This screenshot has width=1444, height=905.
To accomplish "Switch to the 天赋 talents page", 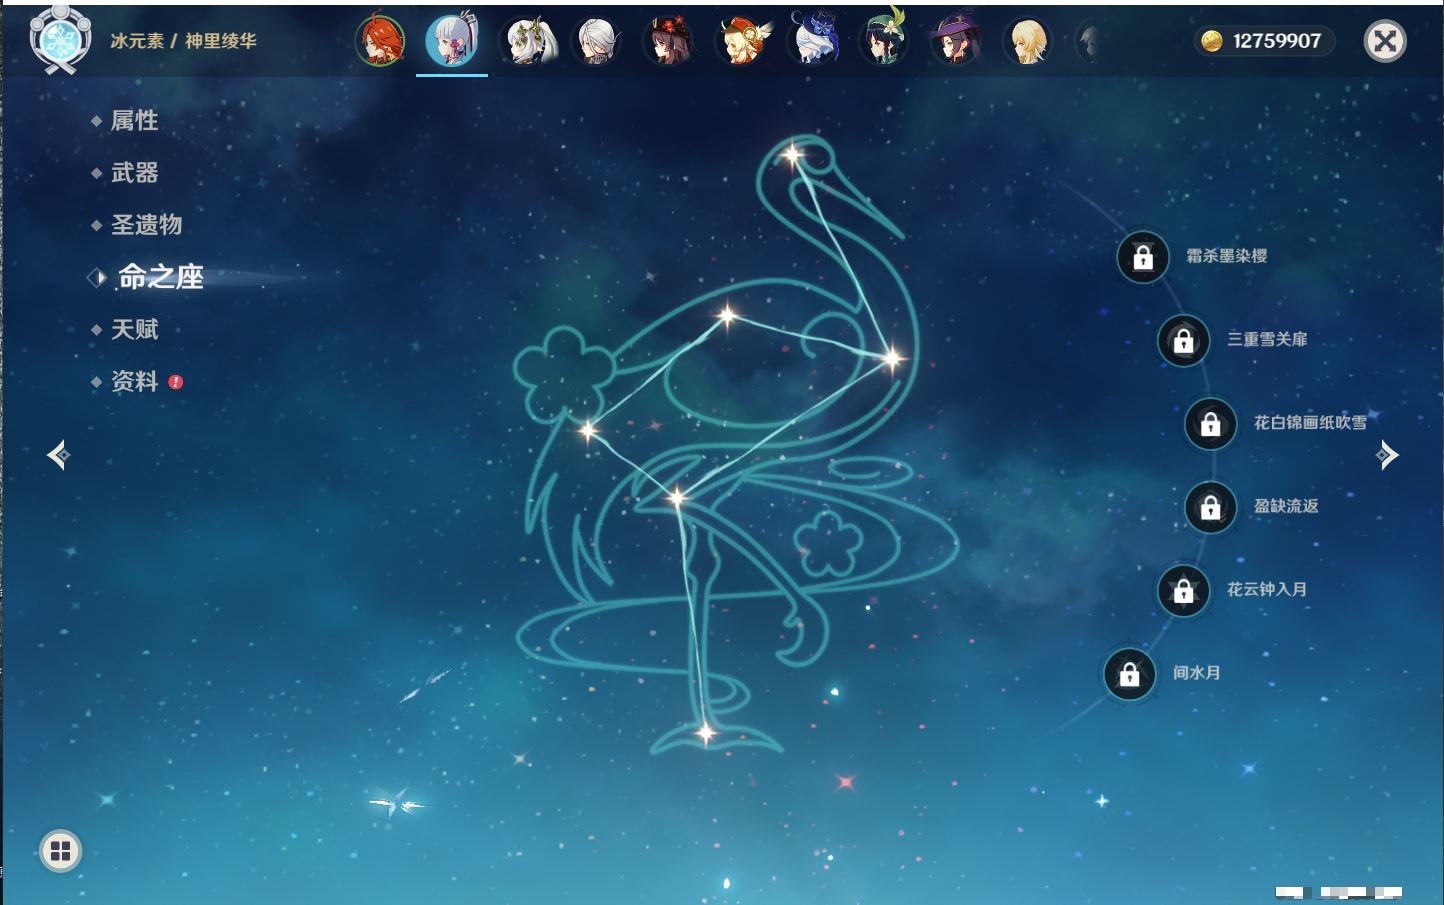I will click(134, 329).
